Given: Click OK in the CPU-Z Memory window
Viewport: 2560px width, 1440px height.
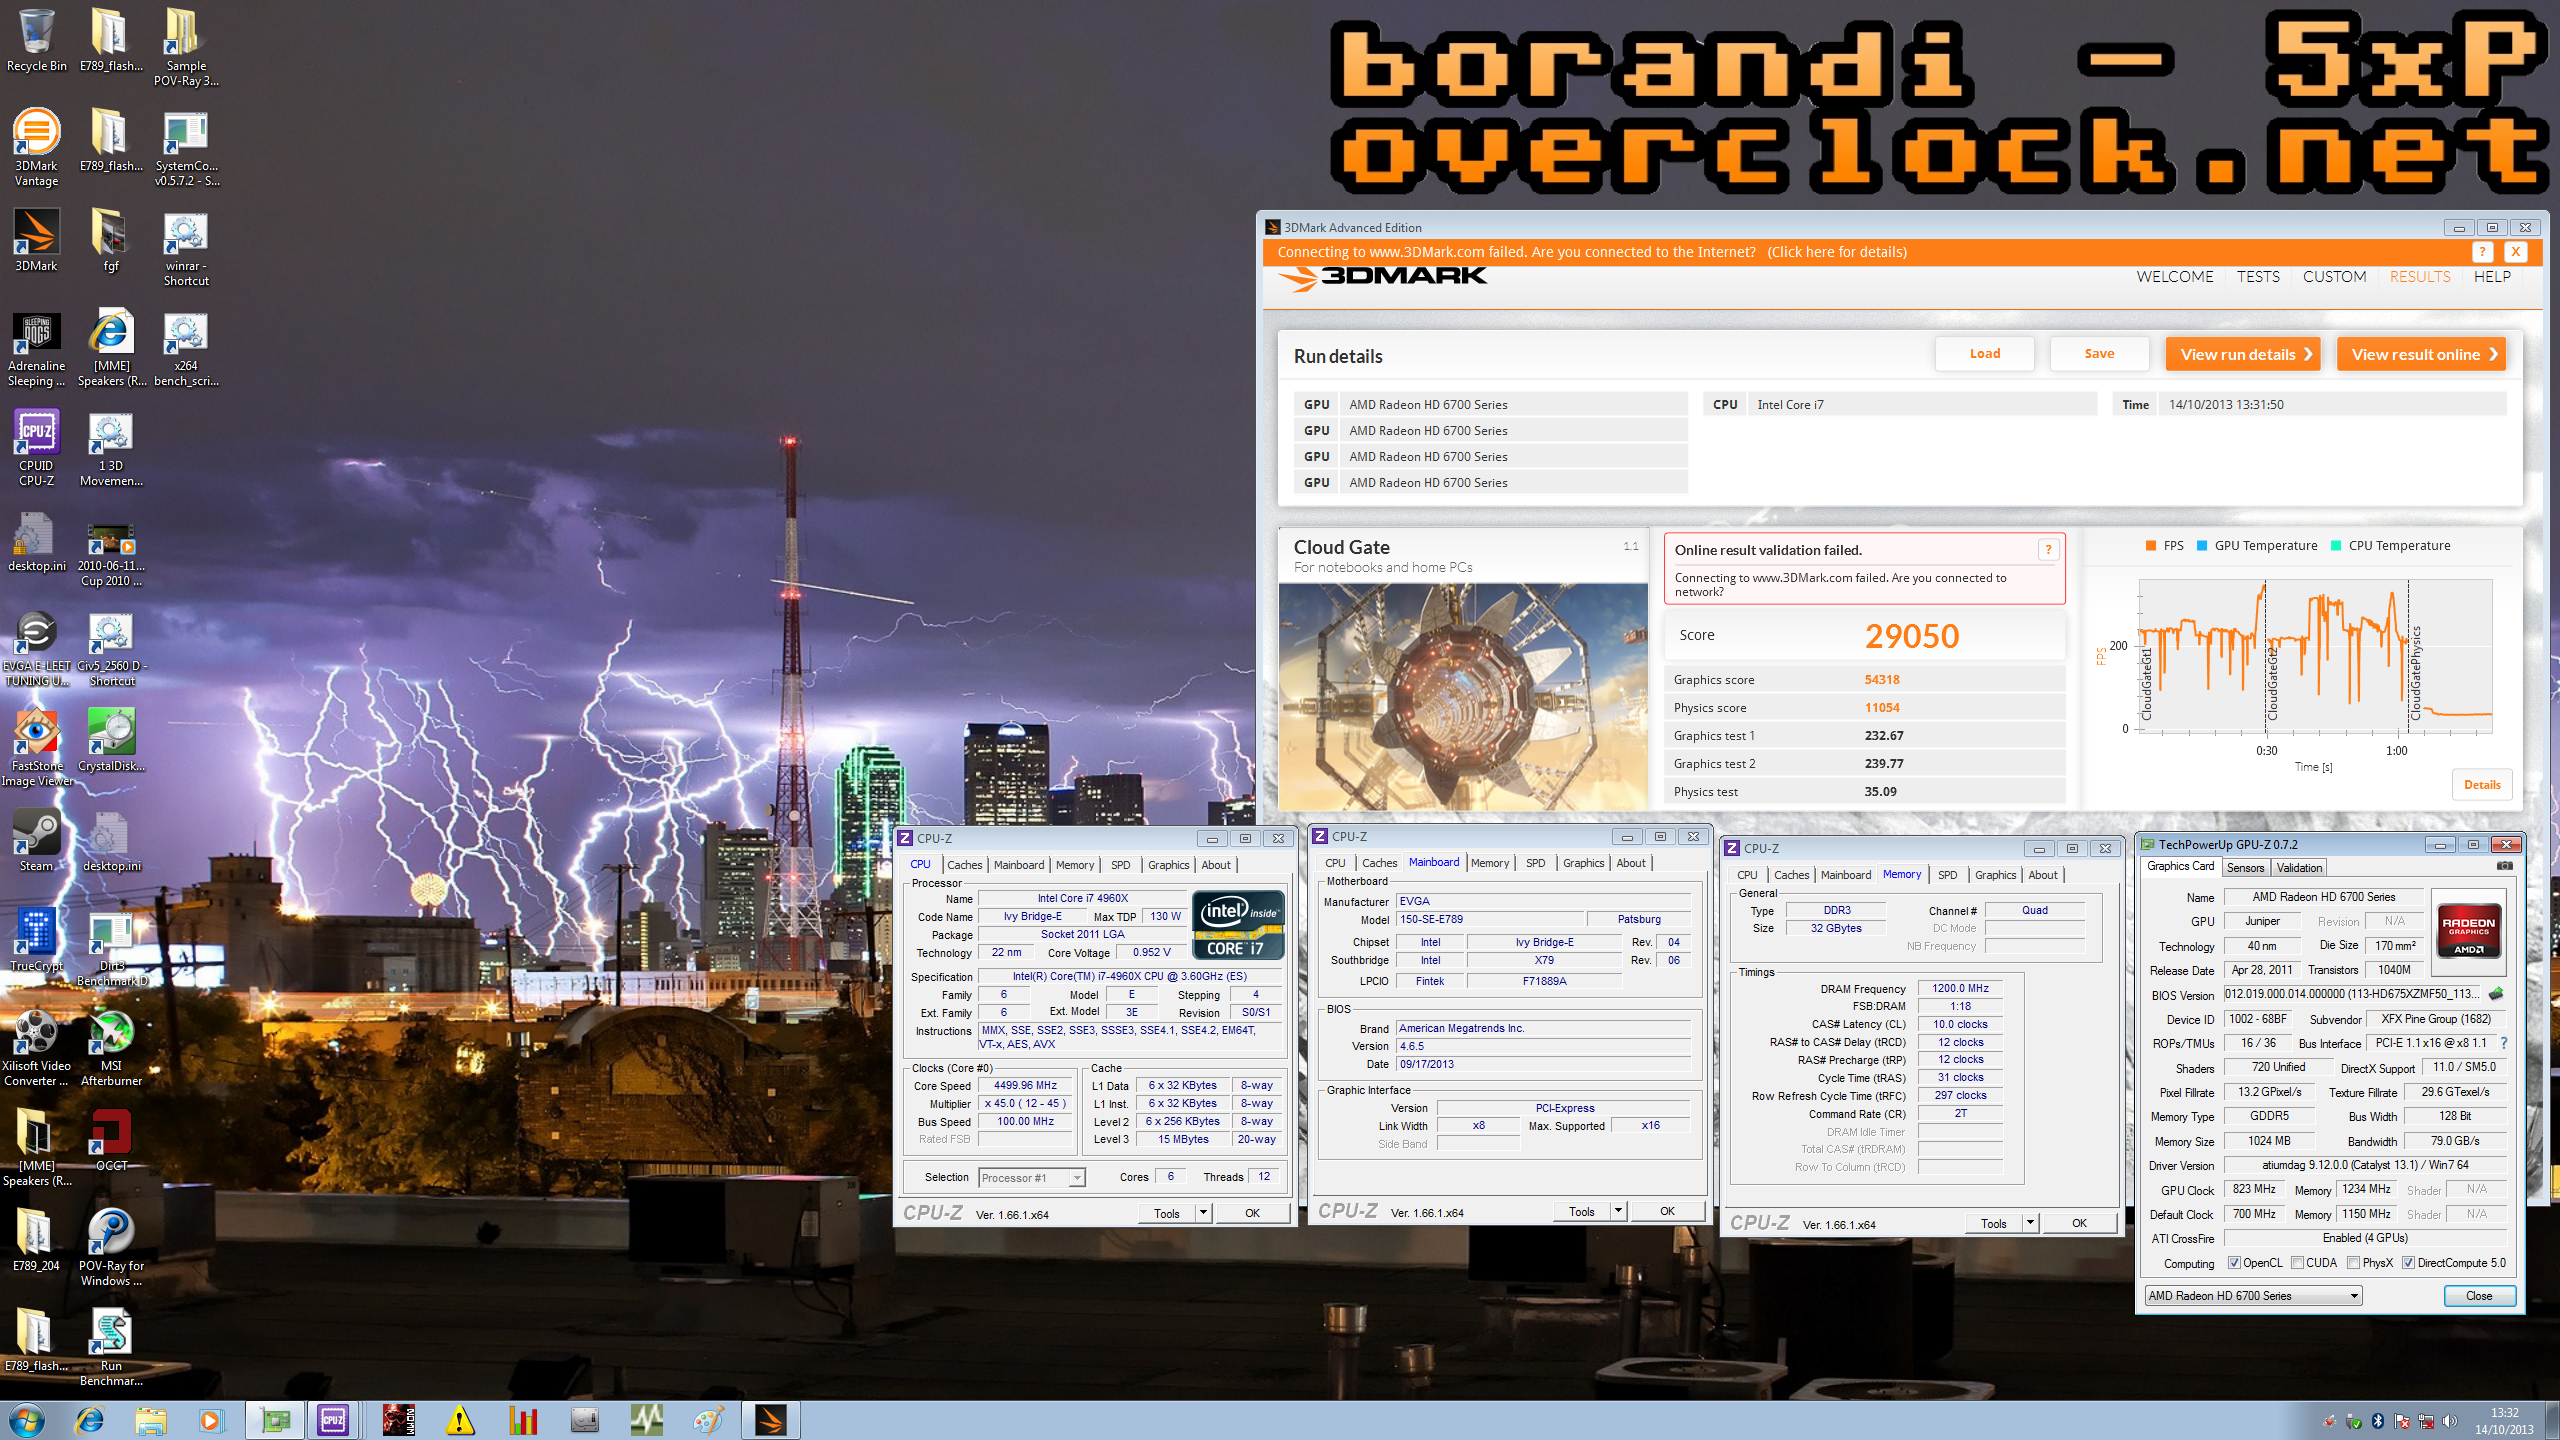Looking at the screenshot, I should click(2079, 1223).
